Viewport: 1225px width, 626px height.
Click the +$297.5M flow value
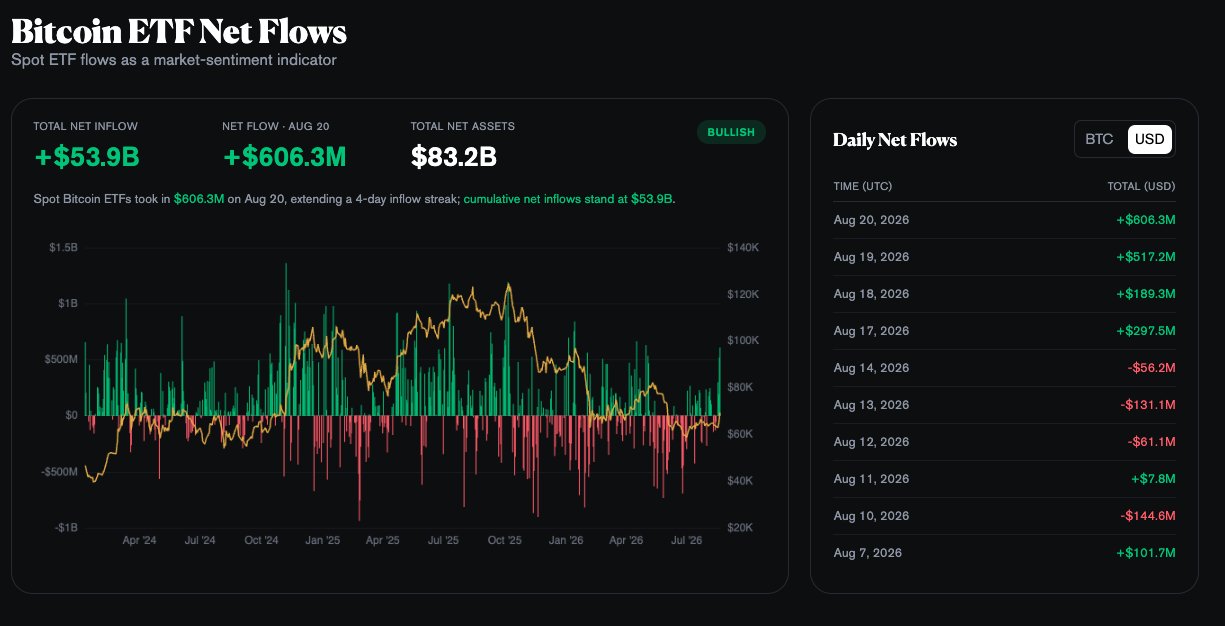[x=1146, y=331]
